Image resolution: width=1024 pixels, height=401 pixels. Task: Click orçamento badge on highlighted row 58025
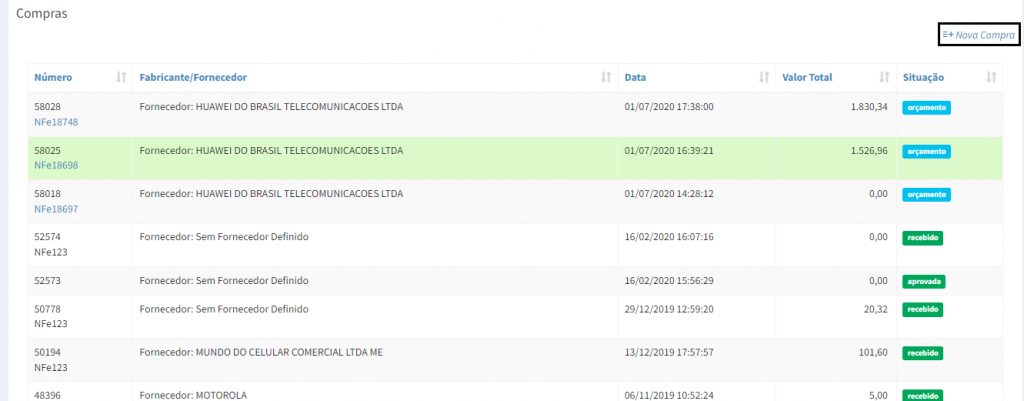[925, 151]
